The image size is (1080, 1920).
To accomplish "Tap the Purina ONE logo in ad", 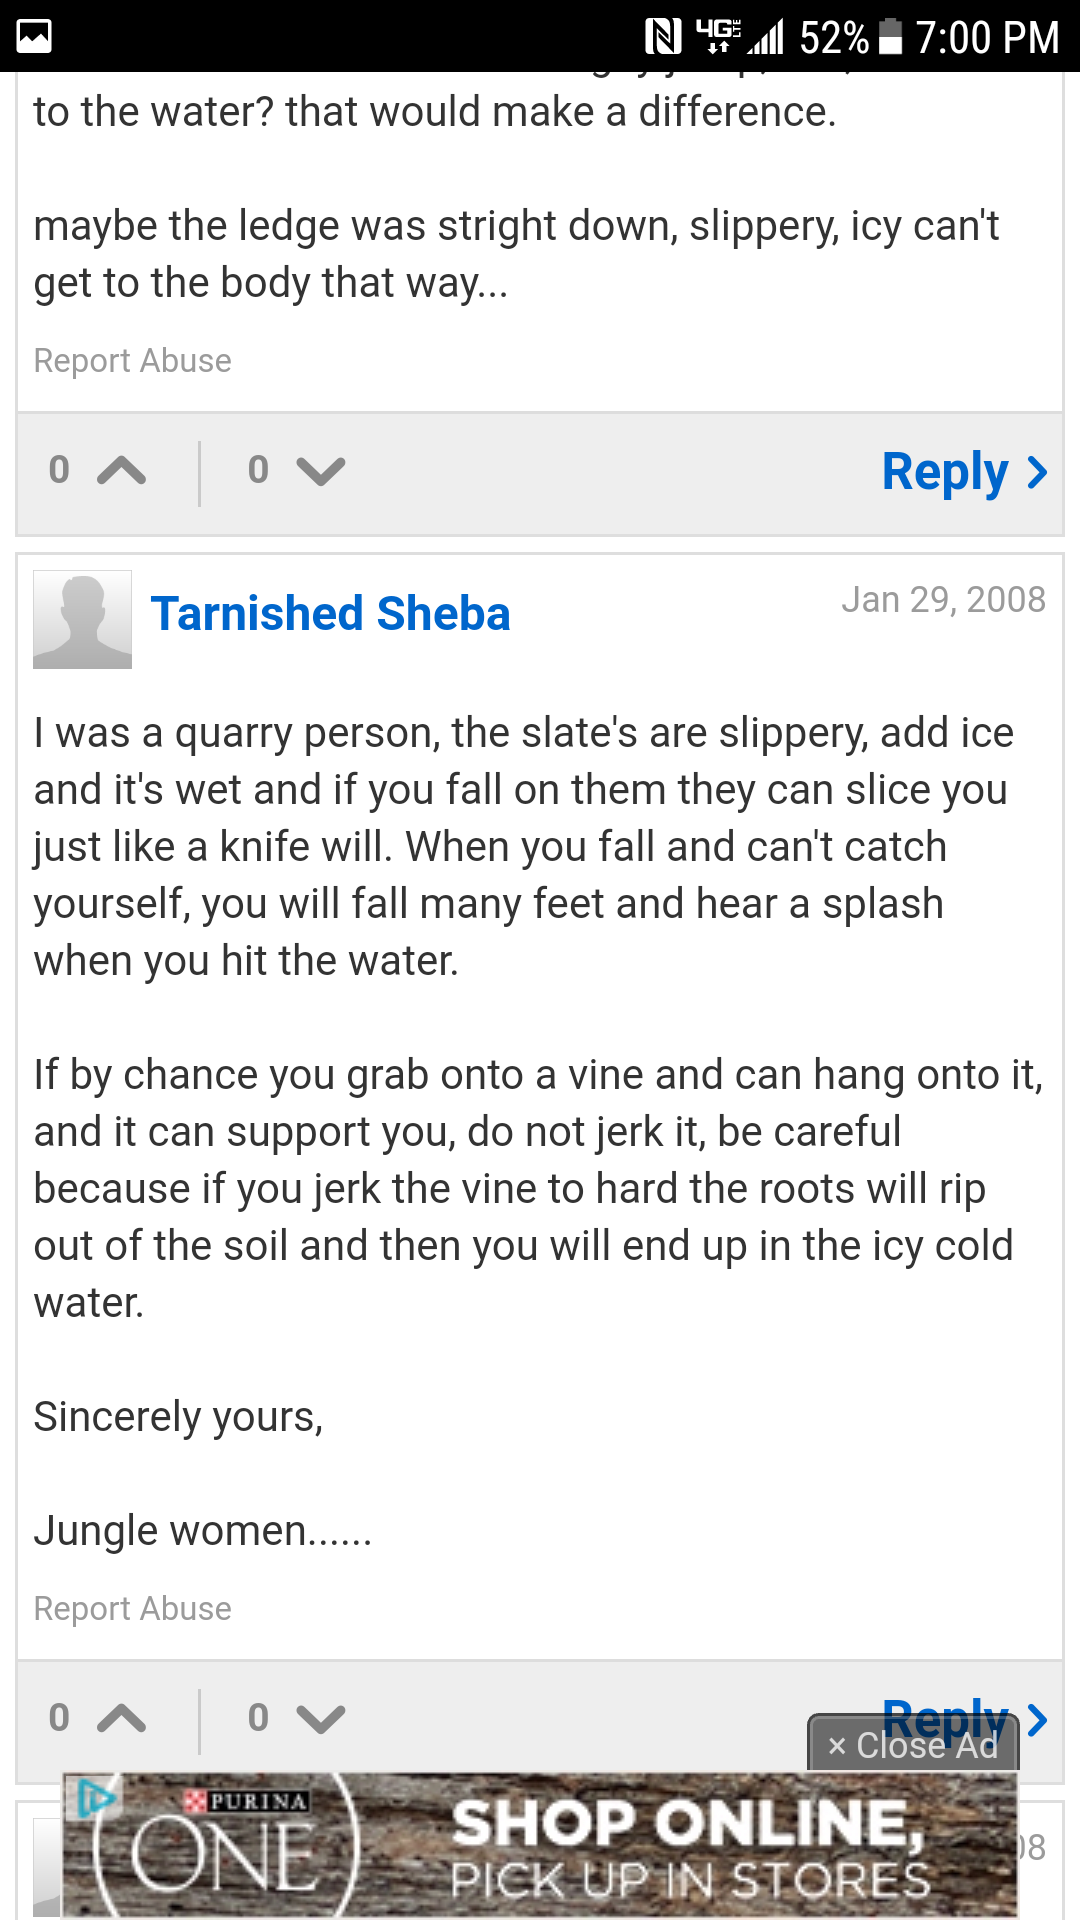I will pyautogui.click(x=226, y=1850).
